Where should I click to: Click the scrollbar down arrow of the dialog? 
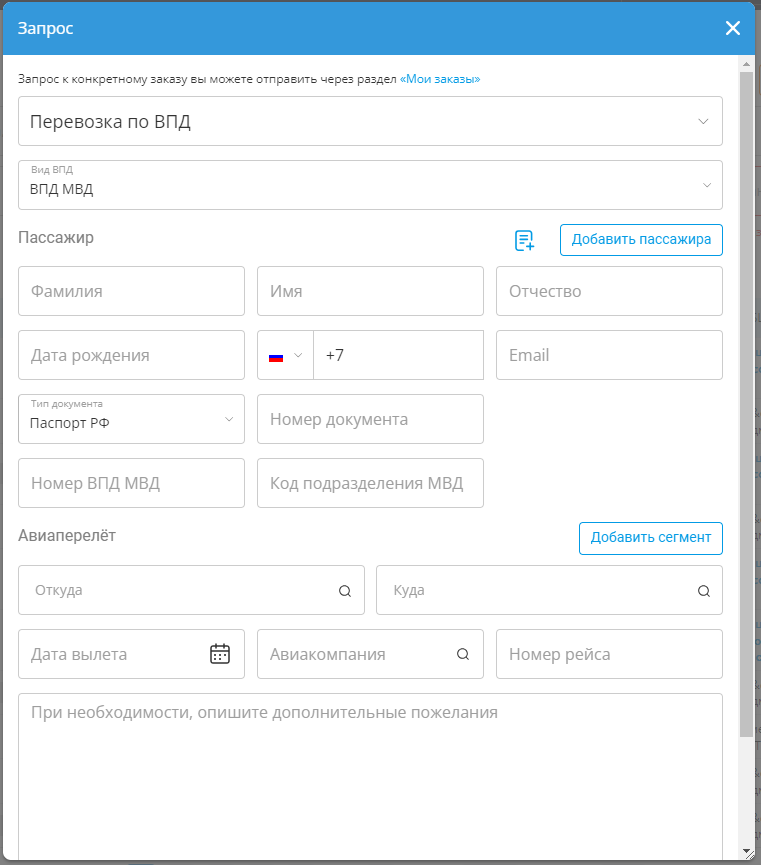(746, 852)
